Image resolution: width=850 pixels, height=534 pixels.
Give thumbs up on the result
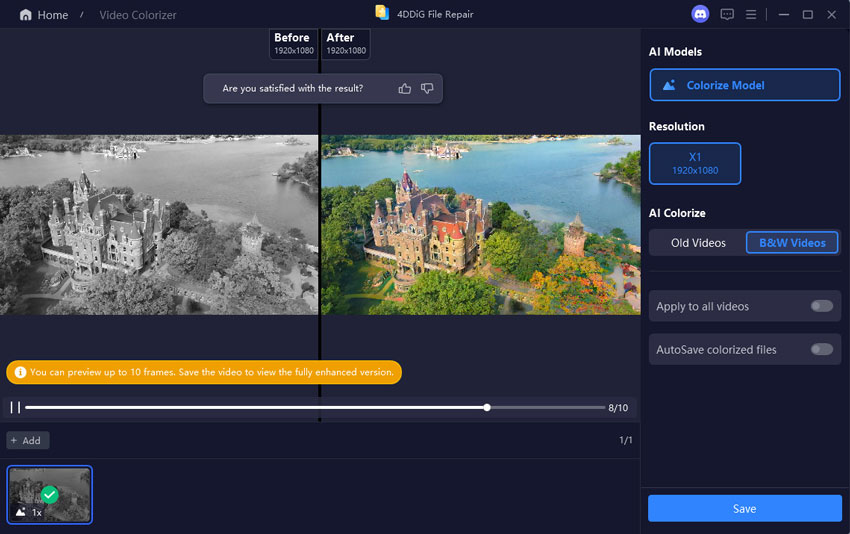point(404,89)
